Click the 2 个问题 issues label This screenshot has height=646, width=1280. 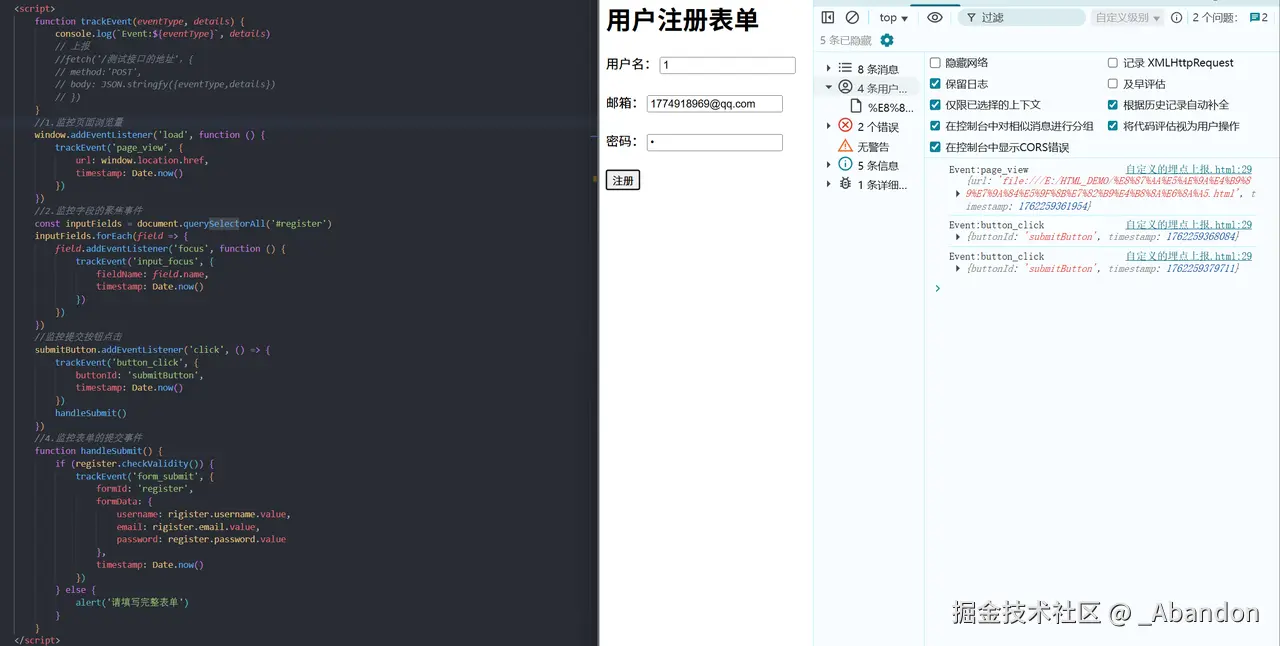[1215, 17]
